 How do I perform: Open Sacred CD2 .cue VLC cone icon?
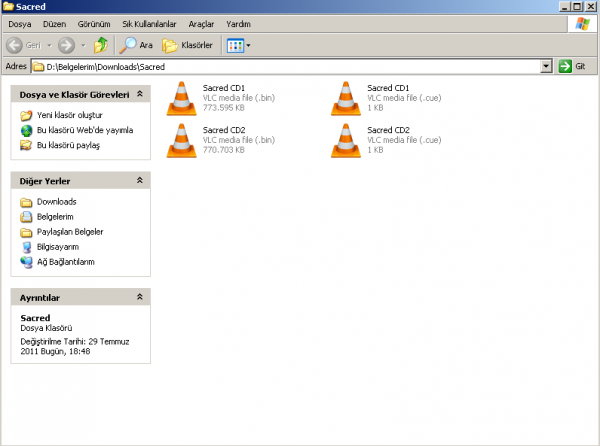(x=346, y=140)
